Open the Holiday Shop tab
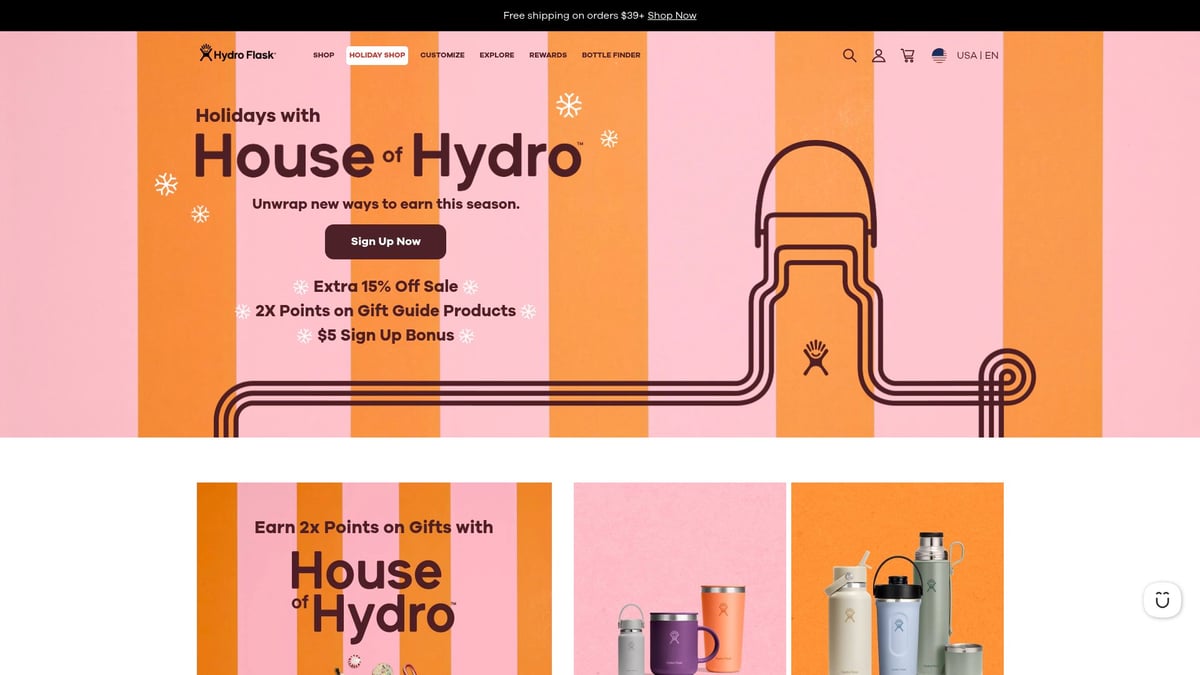1200x675 pixels. coord(377,56)
